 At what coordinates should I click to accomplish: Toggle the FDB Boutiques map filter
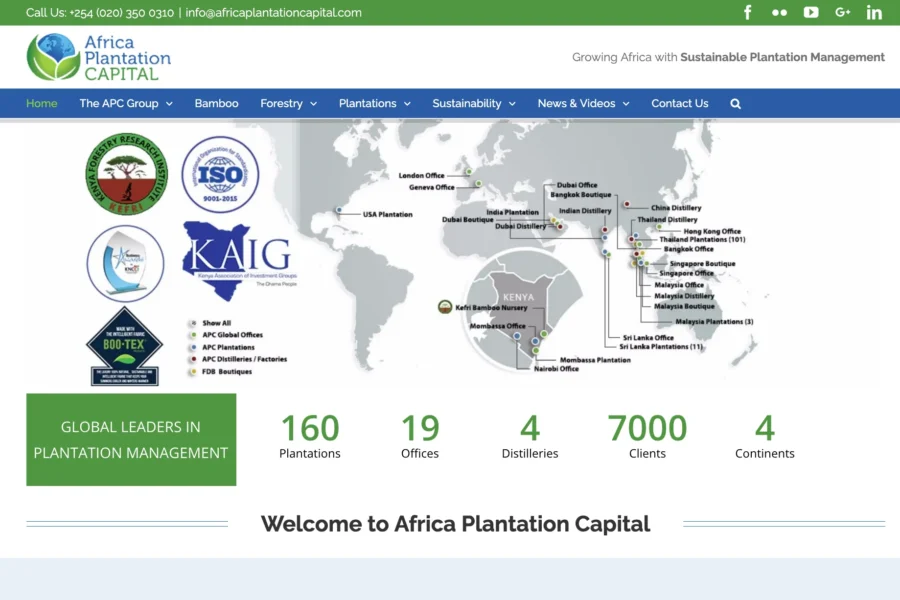coord(221,372)
